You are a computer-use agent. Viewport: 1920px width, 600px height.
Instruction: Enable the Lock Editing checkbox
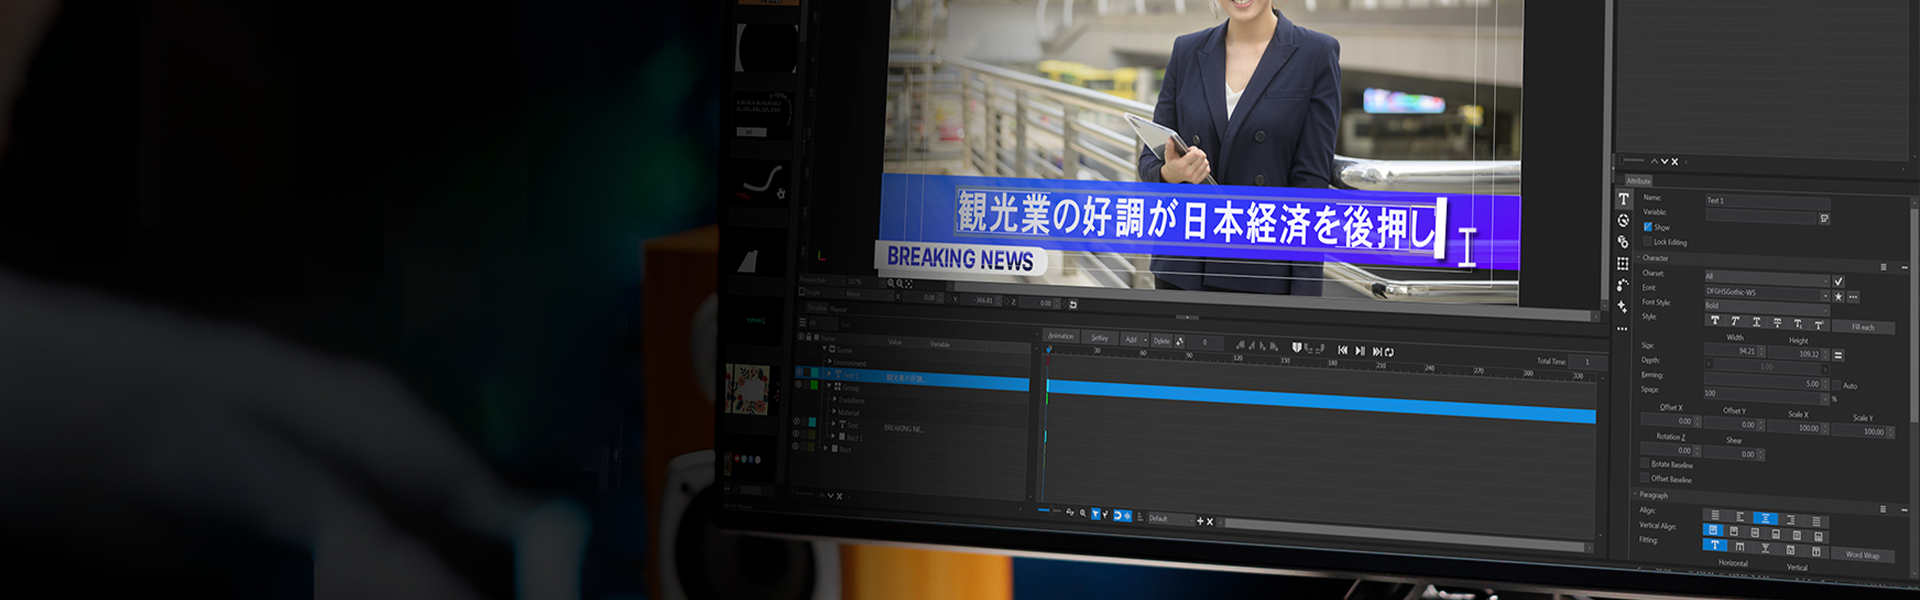pyautogui.click(x=1648, y=241)
